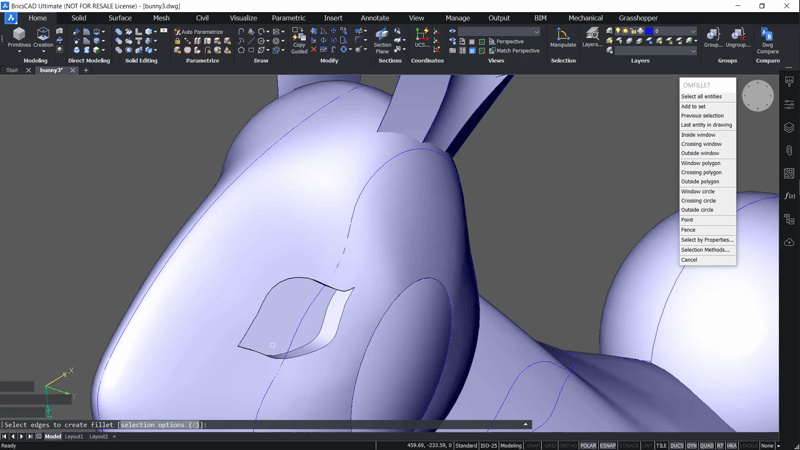This screenshot has height=450, width=800.
Task: Click the Section Plane tool
Action: (382, 41)
